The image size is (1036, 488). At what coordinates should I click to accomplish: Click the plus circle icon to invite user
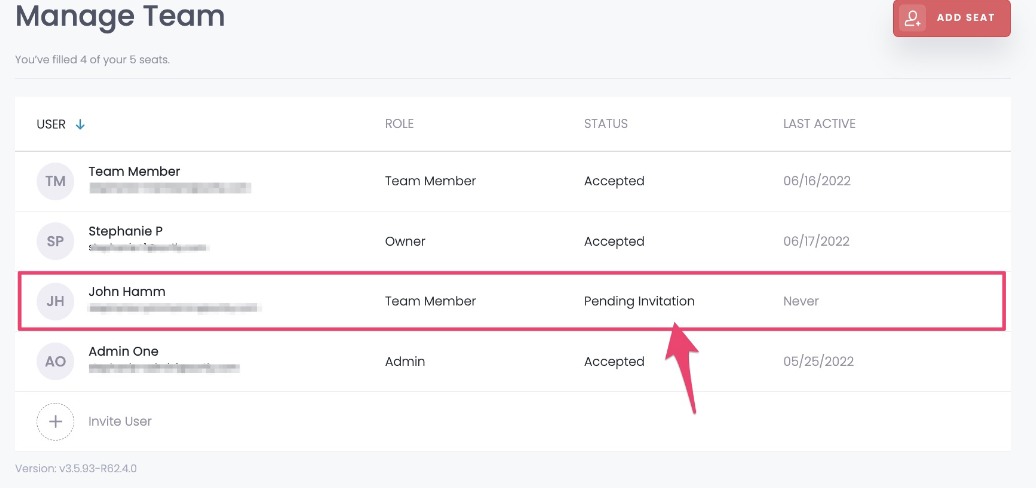[56, 421]
